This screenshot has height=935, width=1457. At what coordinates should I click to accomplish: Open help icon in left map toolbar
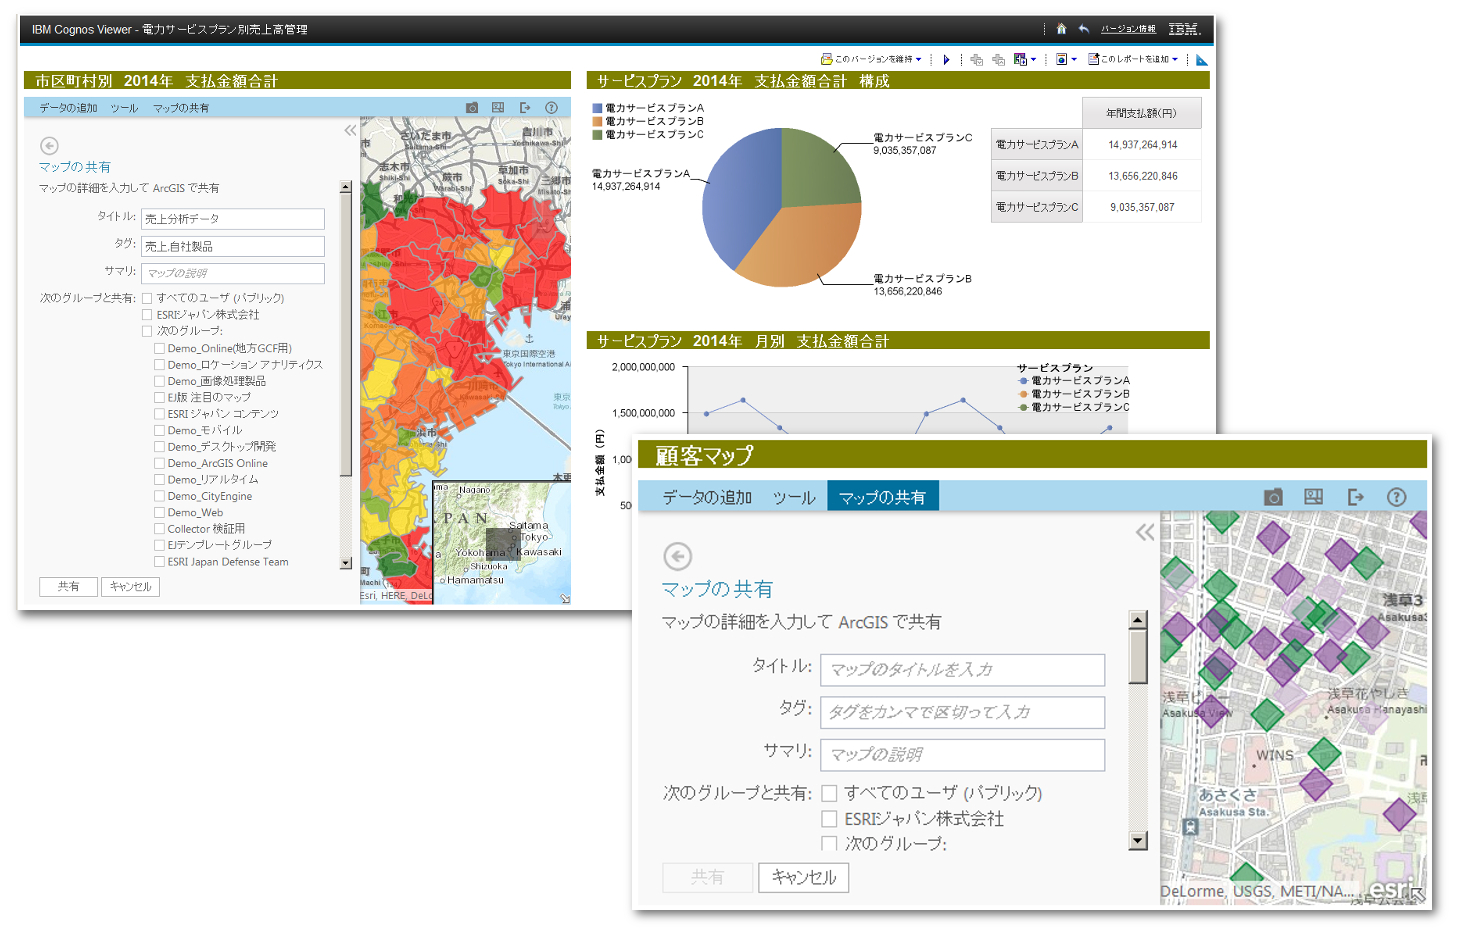551,107
